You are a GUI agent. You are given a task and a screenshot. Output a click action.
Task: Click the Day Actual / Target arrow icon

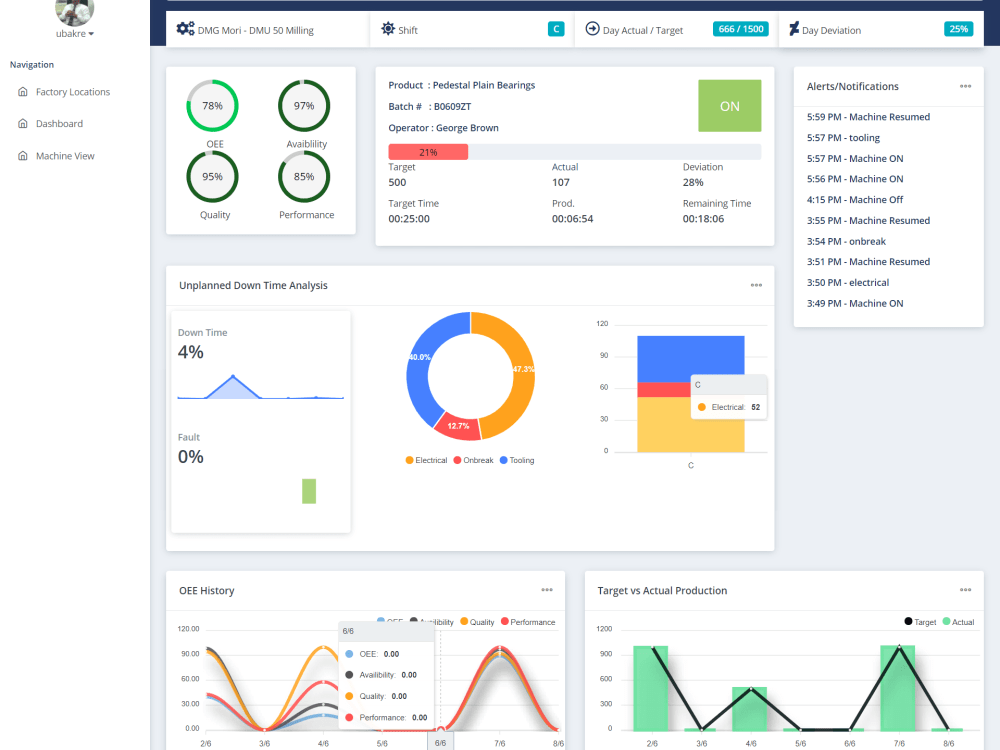click(x=592, y=29)
